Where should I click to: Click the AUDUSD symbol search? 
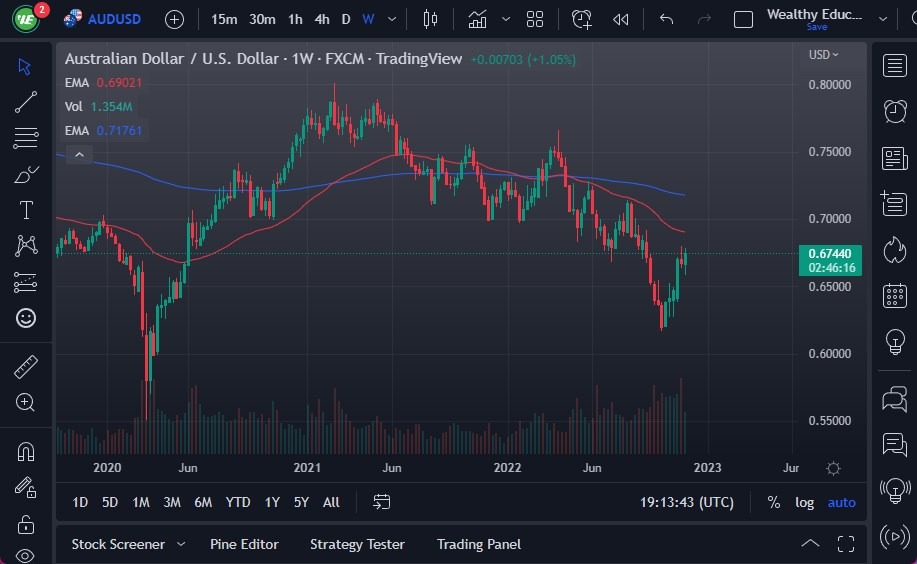[x=106, y=19]
